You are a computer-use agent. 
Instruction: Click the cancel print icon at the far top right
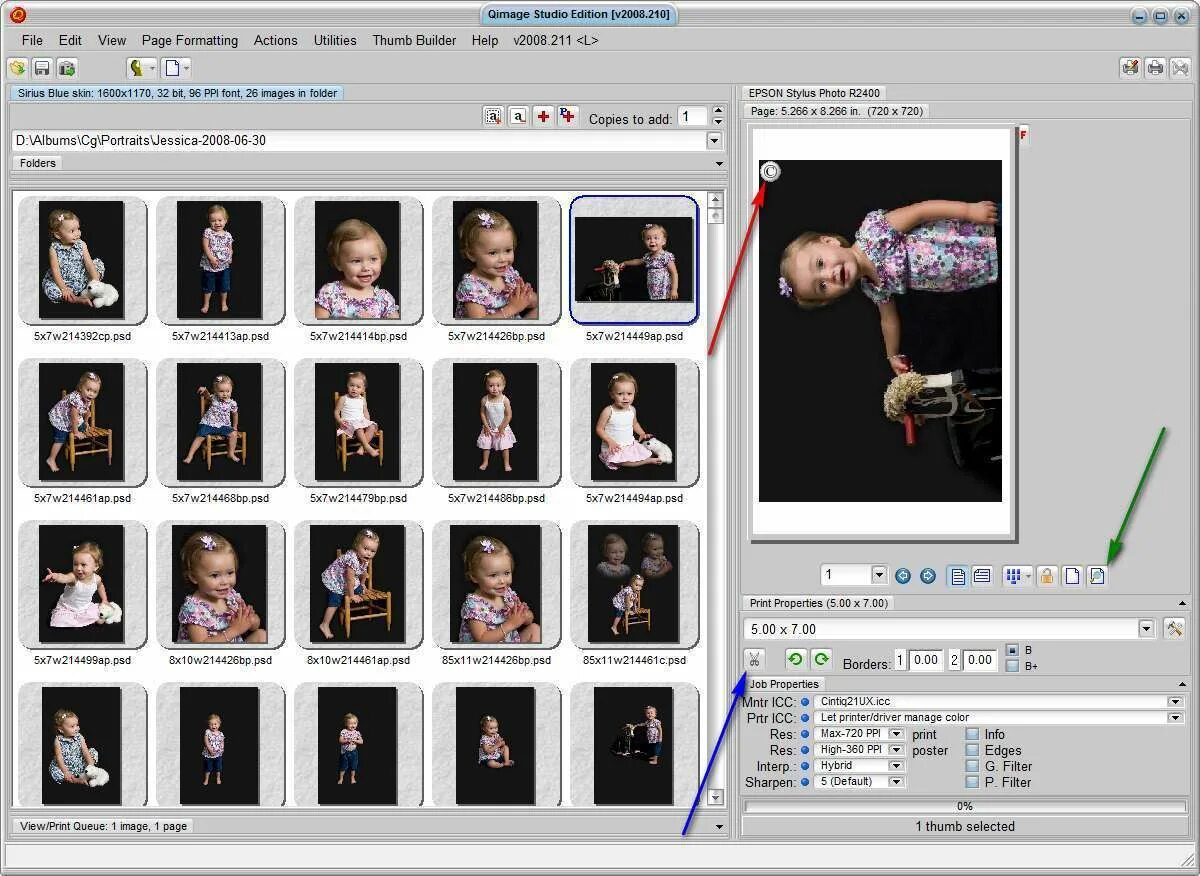tap(1180, 68)
